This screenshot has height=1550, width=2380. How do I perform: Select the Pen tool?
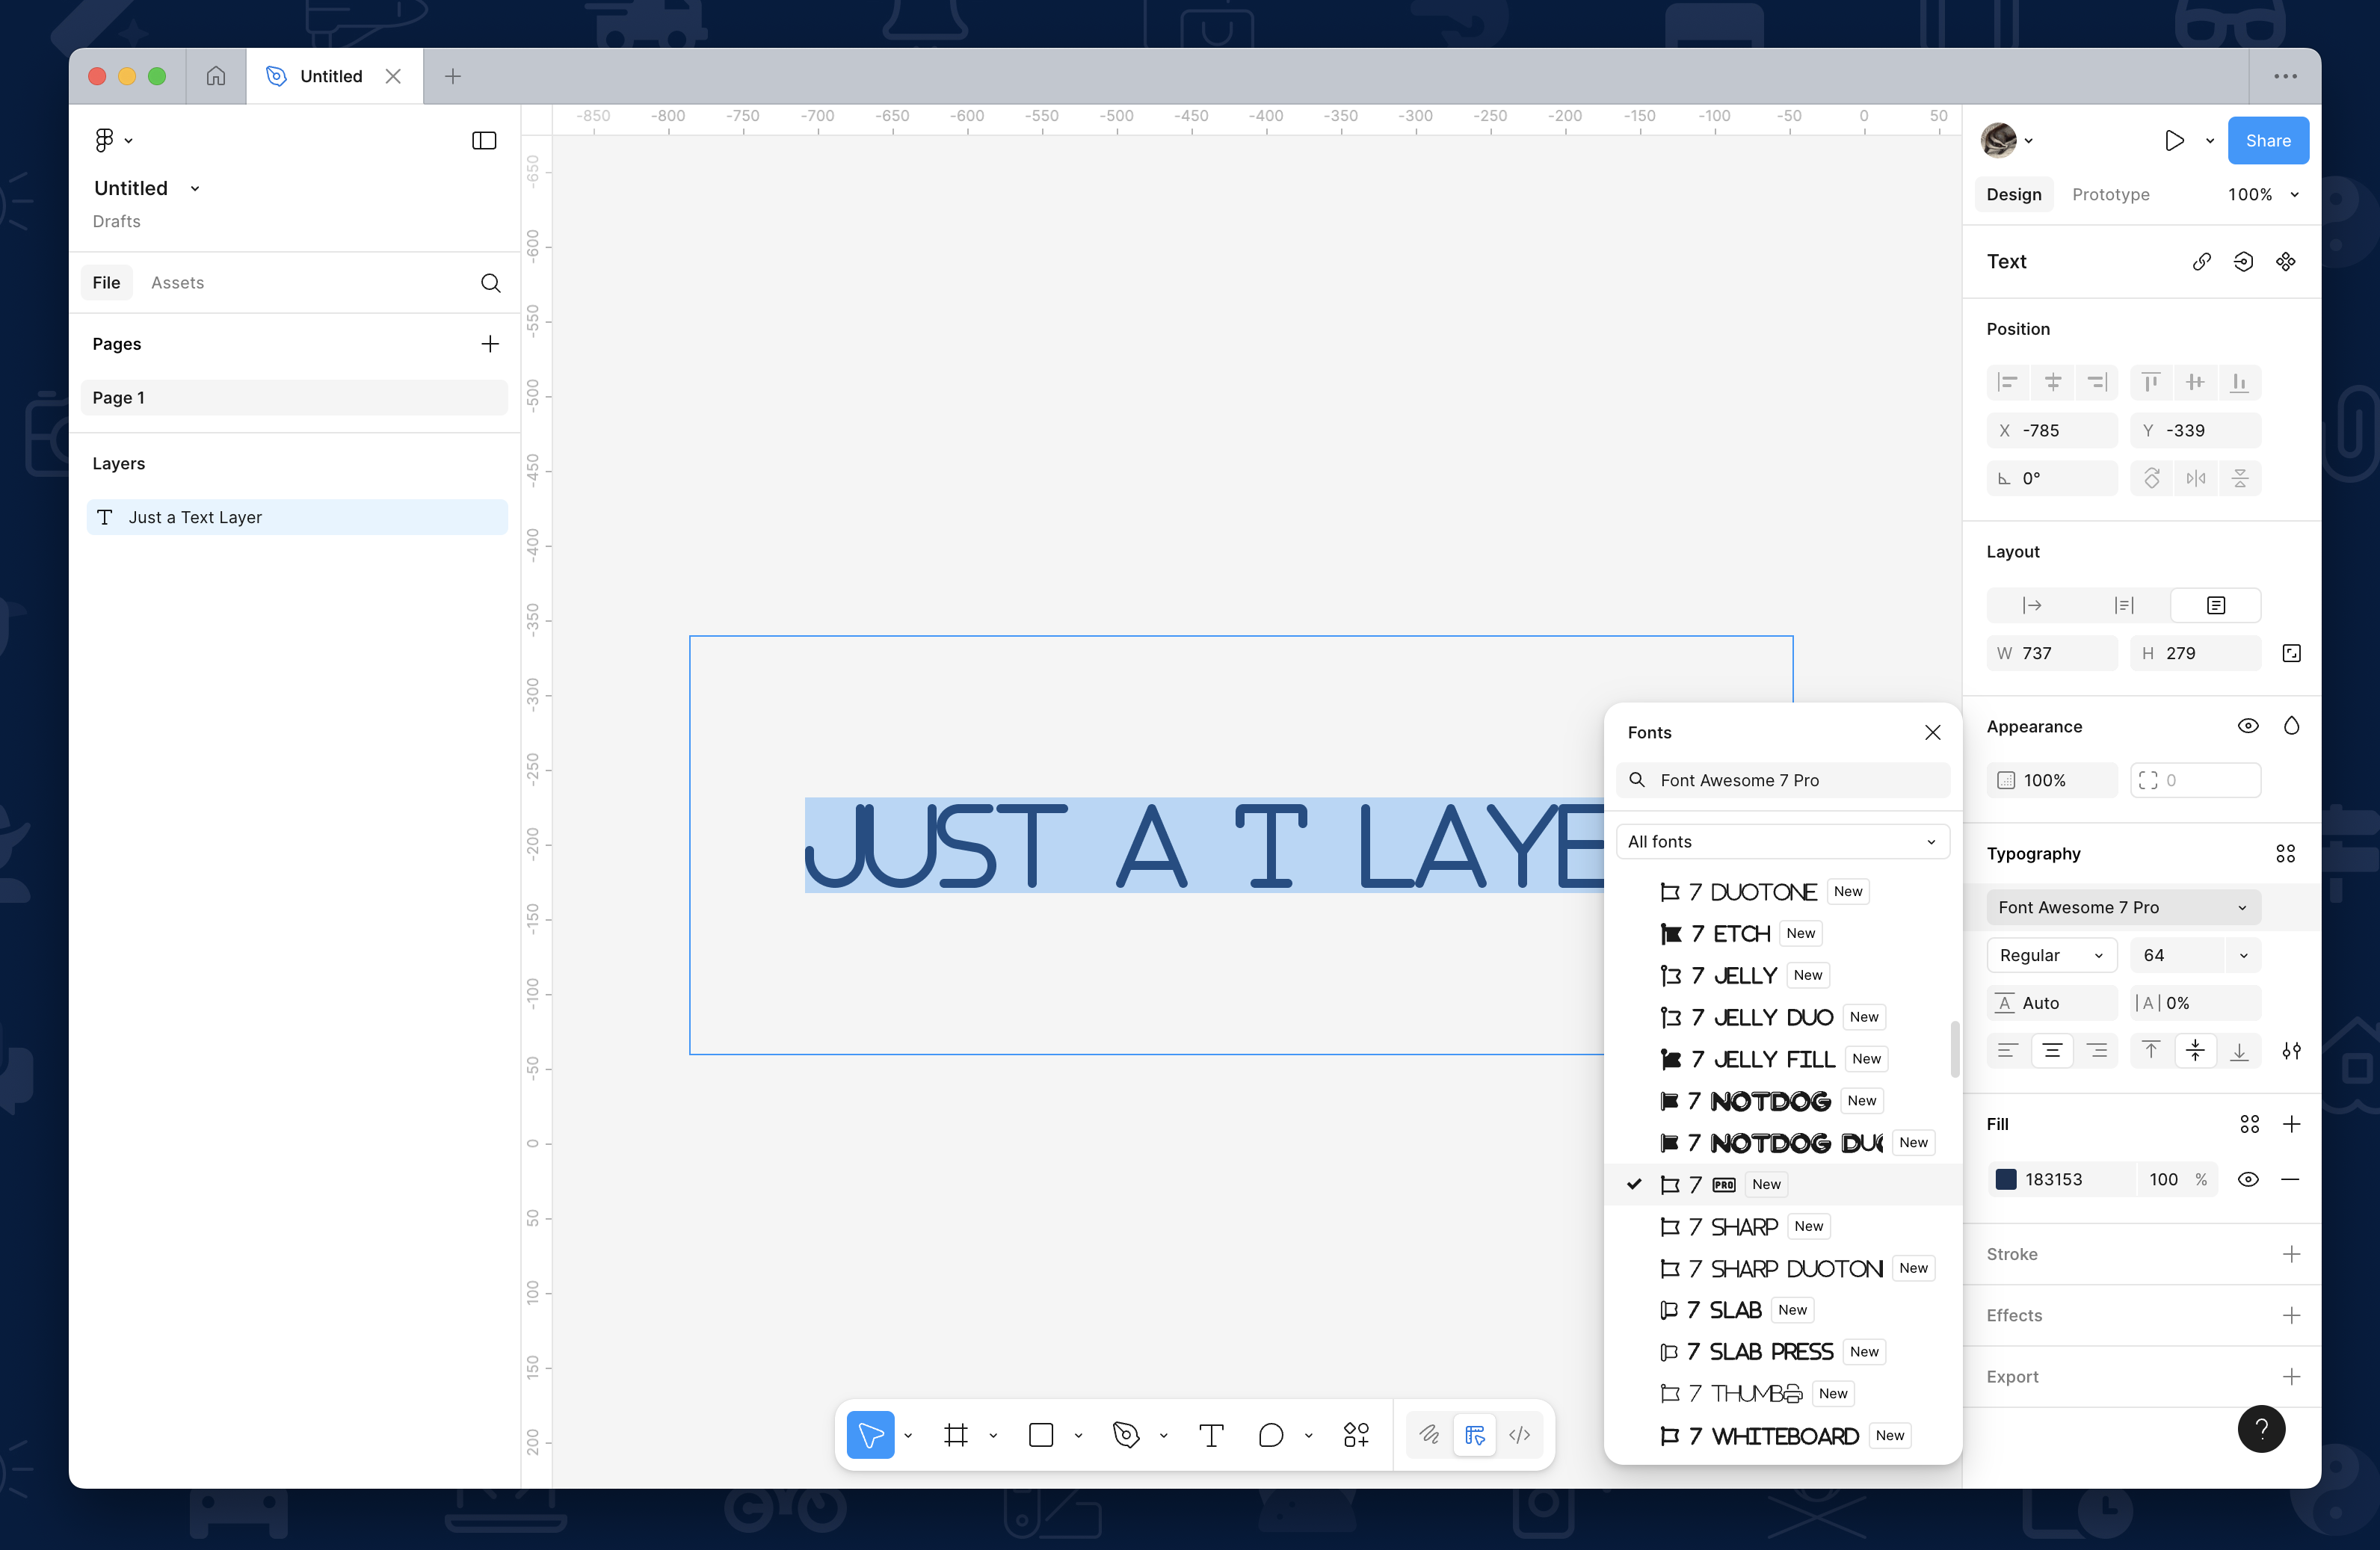[x=1125, y=1434]
